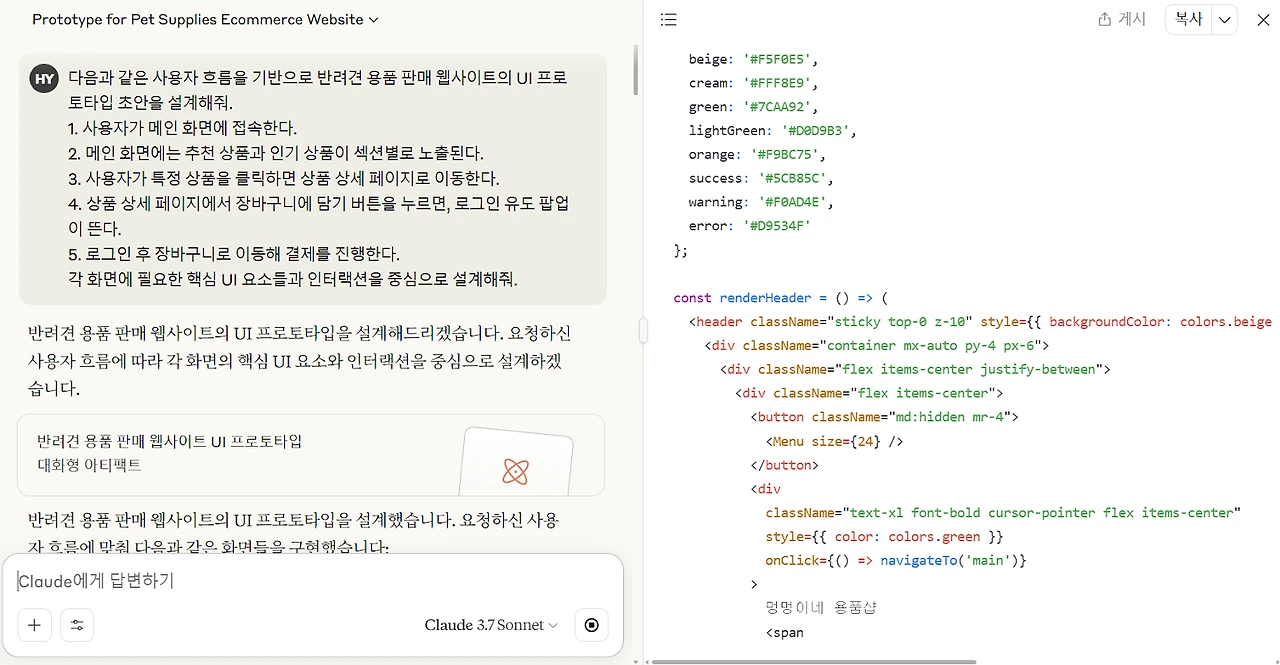Click the error '#D9534F' code line
This screenshot has height=665, width=1280.
click(x=750, y=226)
